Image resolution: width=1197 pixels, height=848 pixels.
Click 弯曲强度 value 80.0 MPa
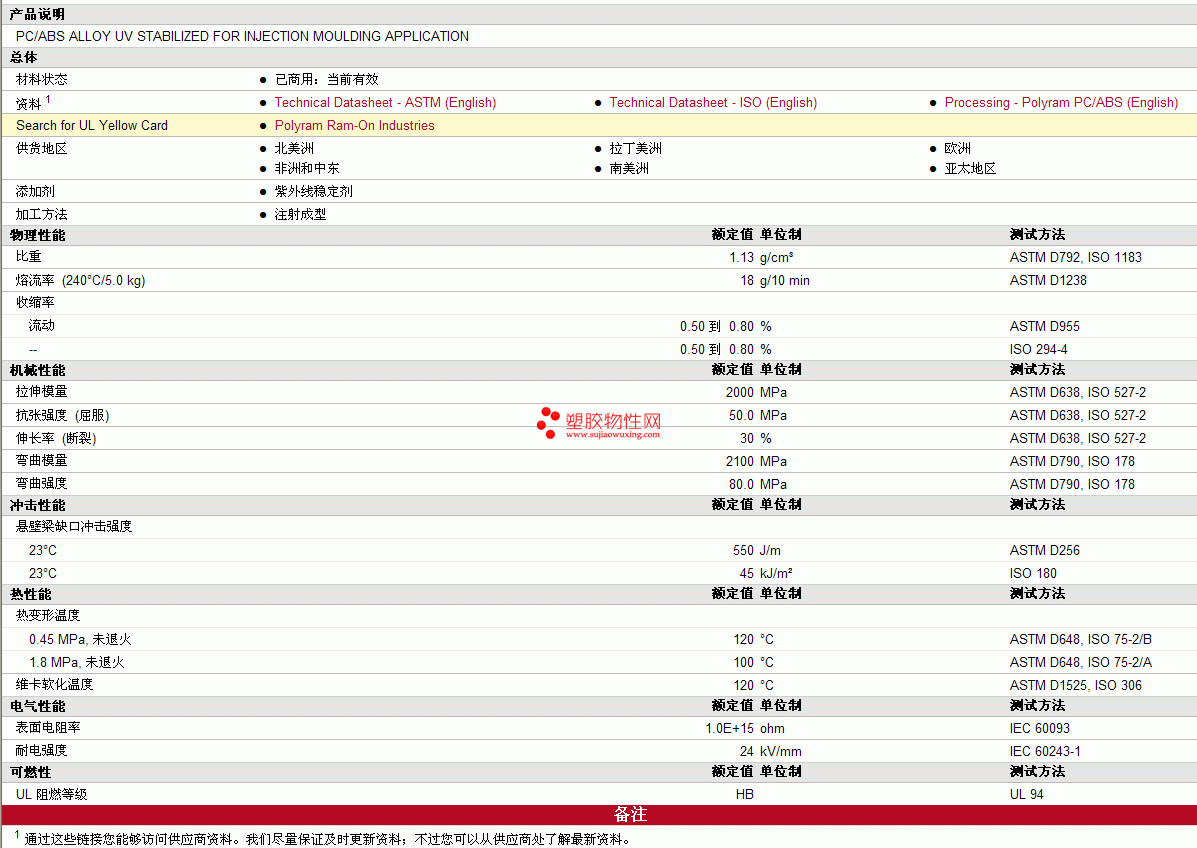click(x=757, y=484)
